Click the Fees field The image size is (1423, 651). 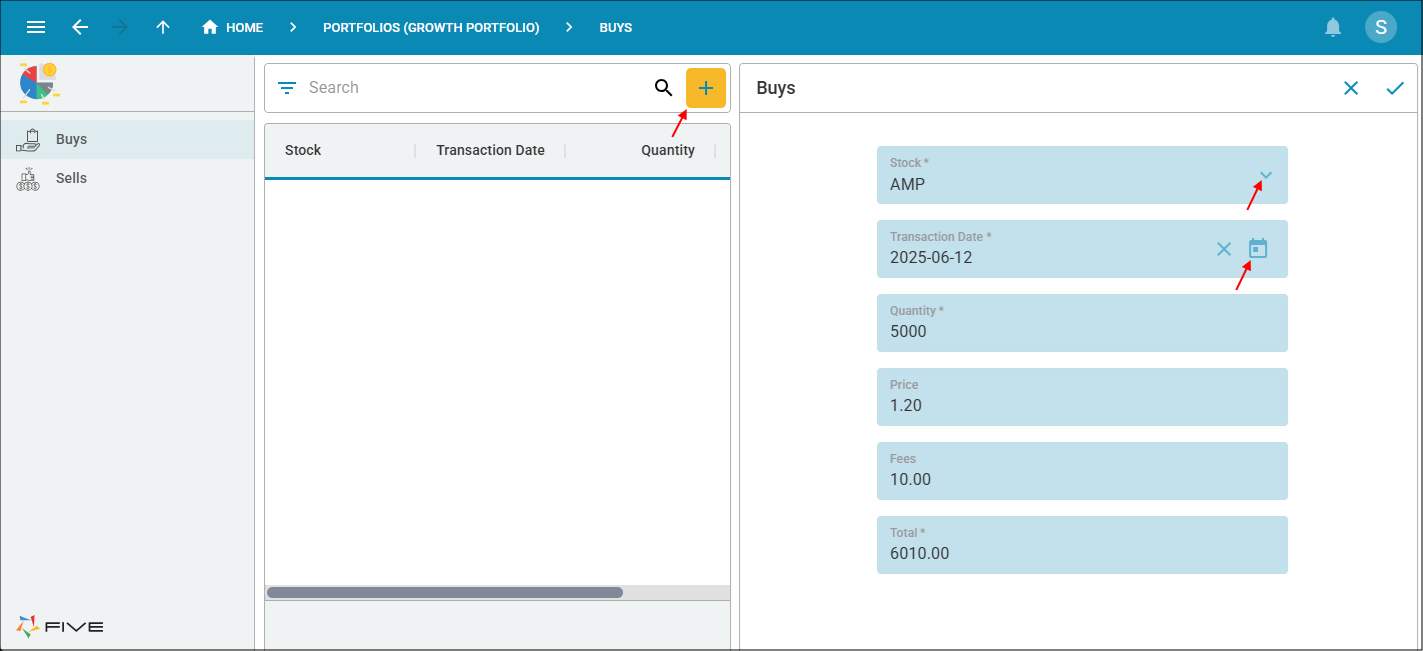point(1082,471)
